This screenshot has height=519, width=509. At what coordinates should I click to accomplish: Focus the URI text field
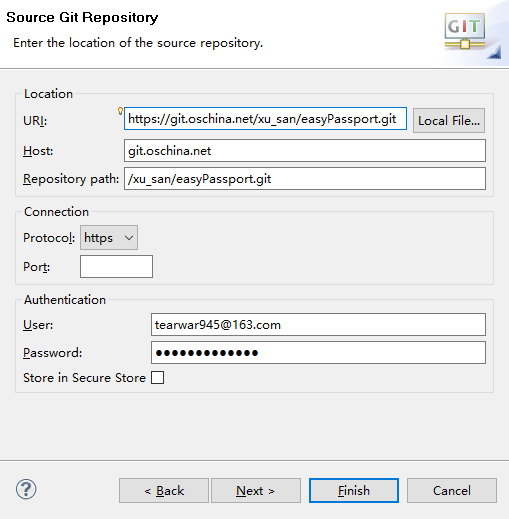pyautogui.click(x=265, y=119)
